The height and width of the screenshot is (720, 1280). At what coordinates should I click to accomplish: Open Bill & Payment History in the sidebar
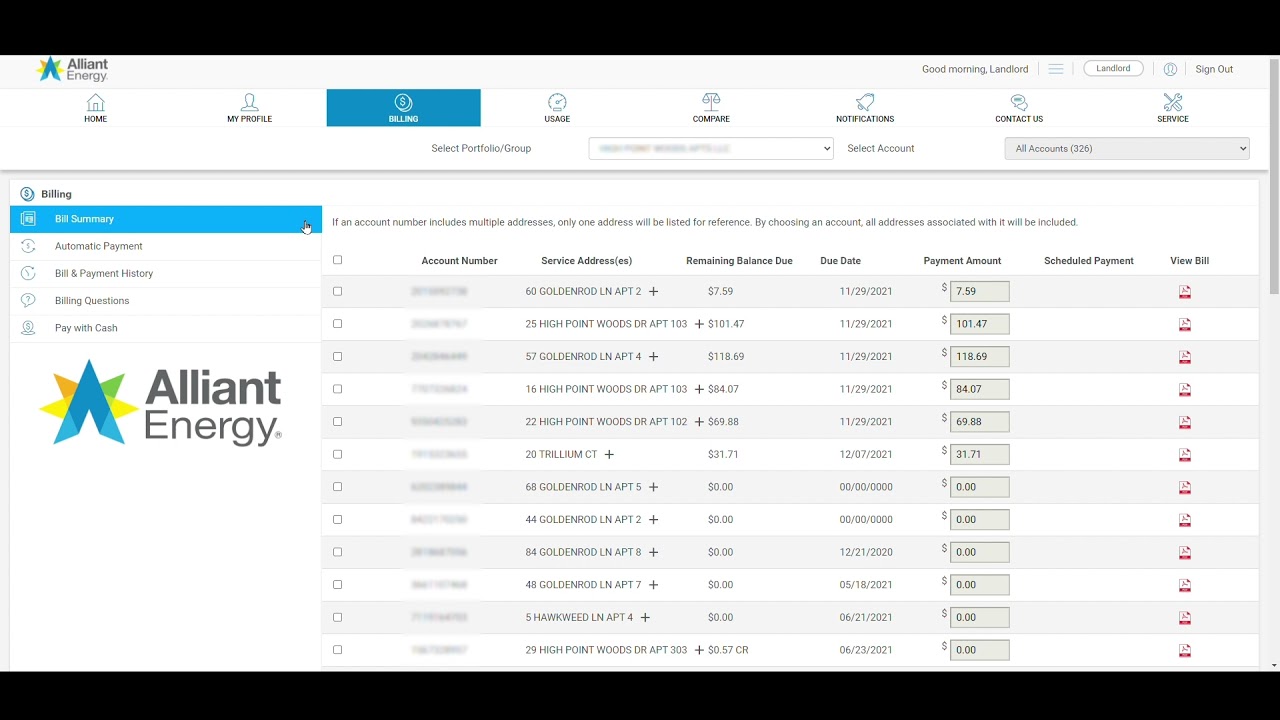[x=166, y=273]
